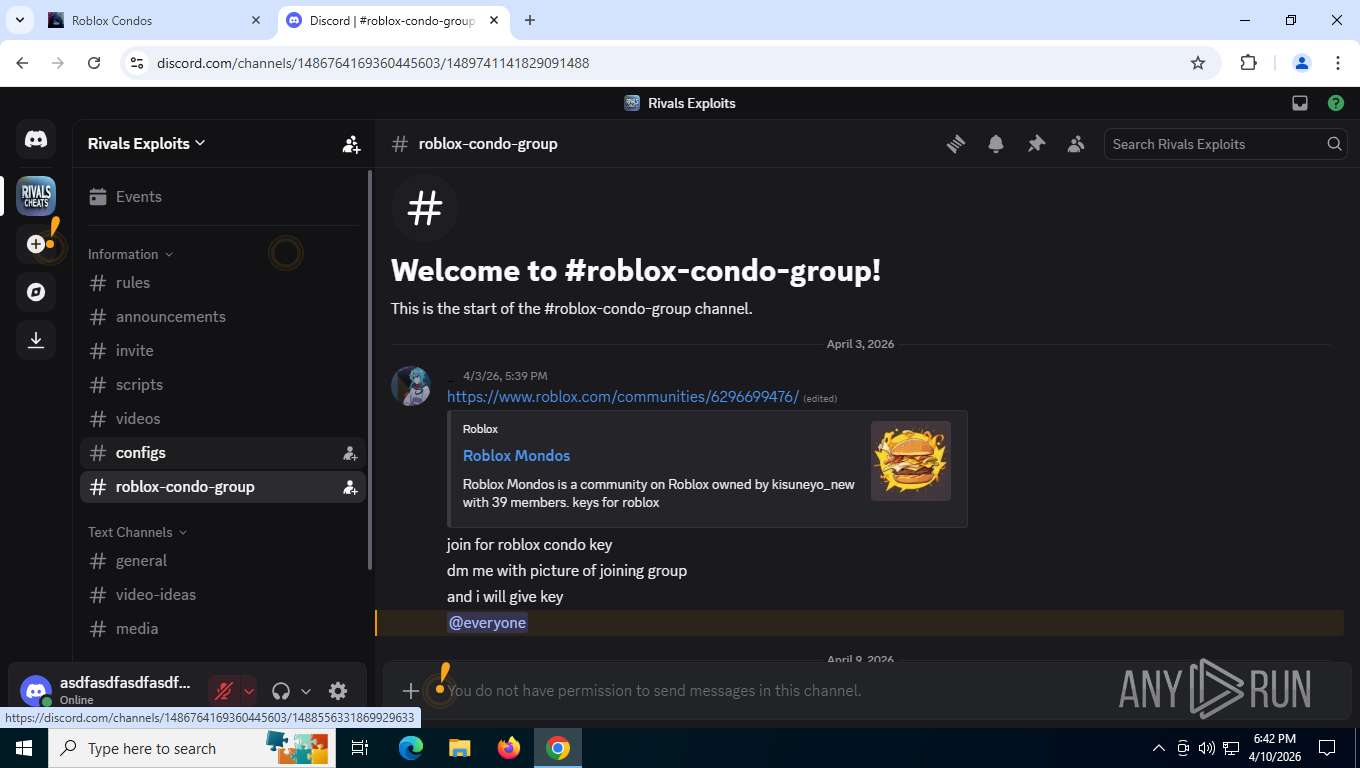
Task: Click the message attachment plus icon
Action: 410,691
